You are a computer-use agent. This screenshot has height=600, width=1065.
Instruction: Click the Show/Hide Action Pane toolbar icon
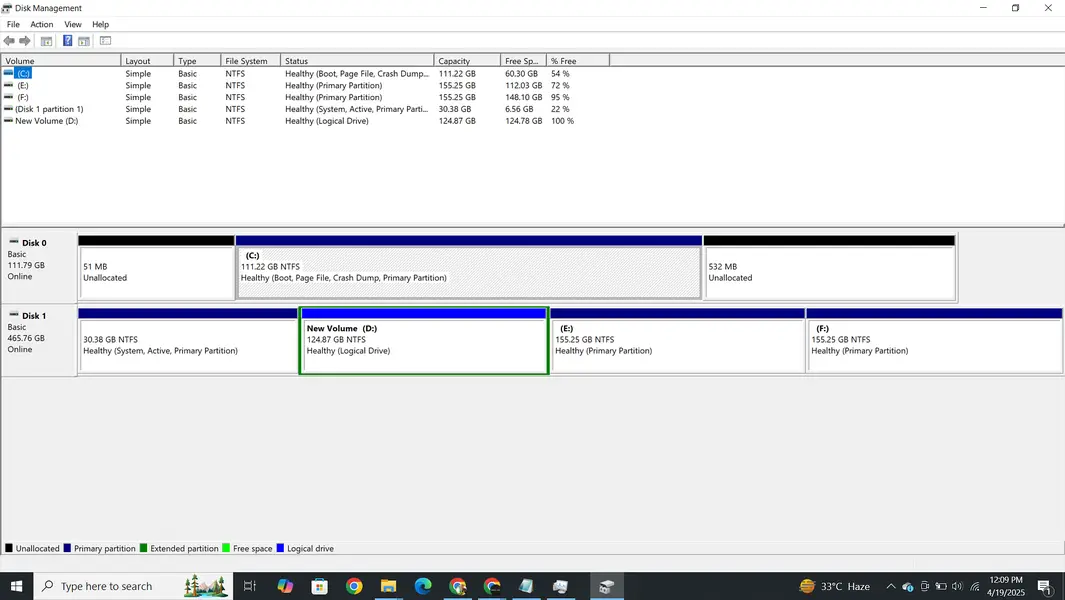pyautogui.click(x=84, y=41)
